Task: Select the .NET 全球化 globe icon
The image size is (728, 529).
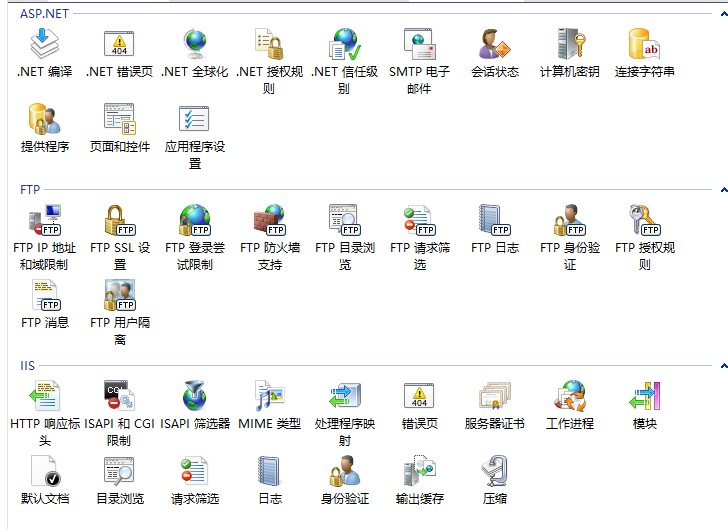Action: coord(195,44)
